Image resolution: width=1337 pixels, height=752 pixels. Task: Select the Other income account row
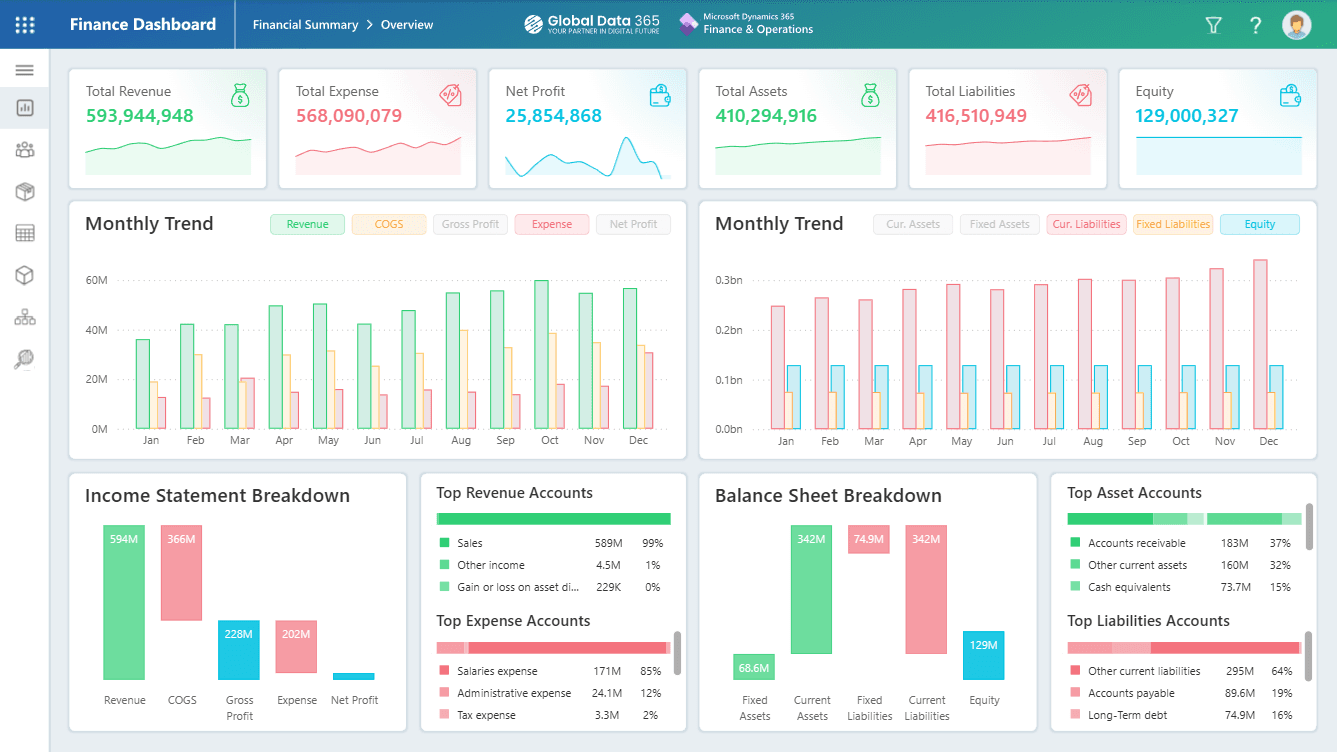click(x=553, y=565)
